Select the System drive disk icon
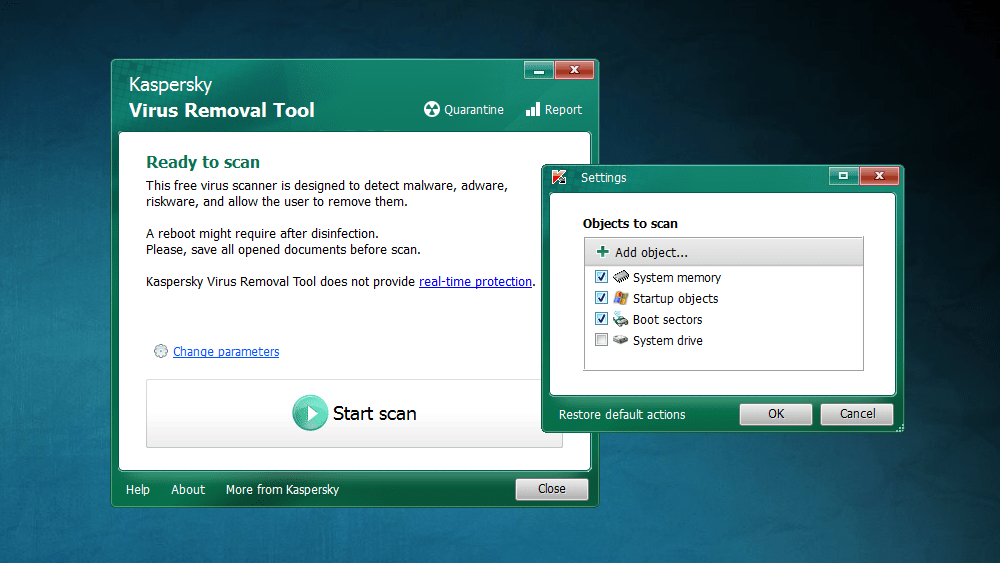 [x=621, y=340]
